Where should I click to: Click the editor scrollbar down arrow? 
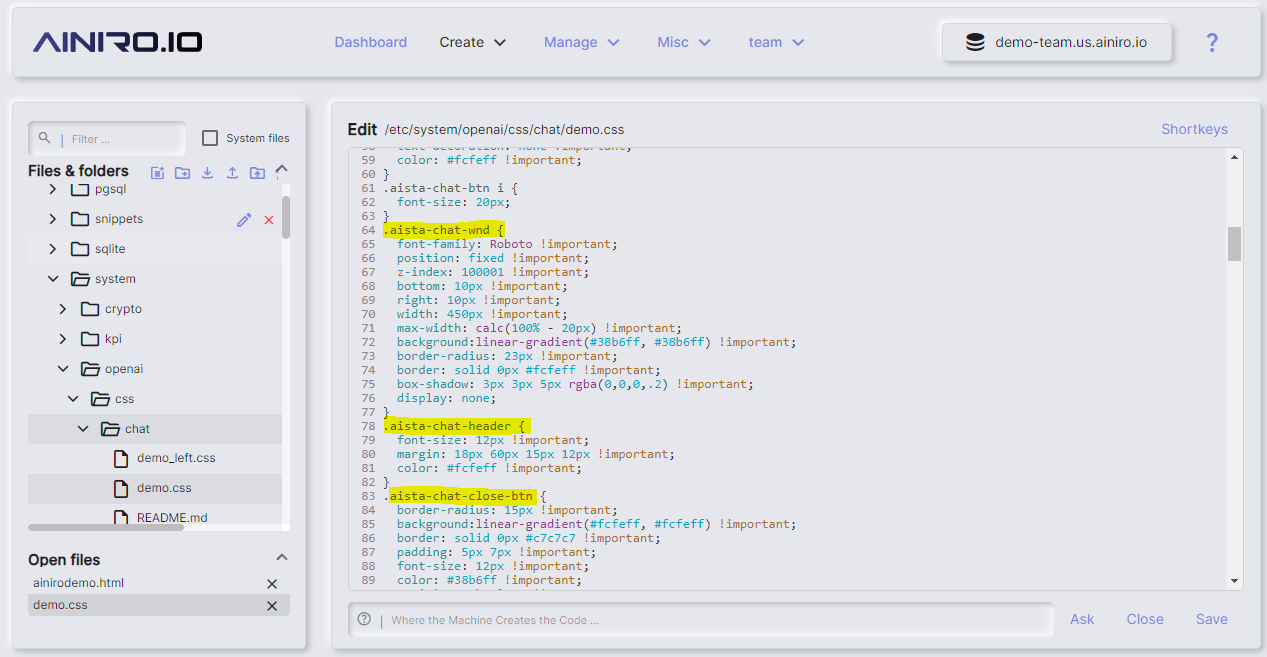pos(1235,581)
